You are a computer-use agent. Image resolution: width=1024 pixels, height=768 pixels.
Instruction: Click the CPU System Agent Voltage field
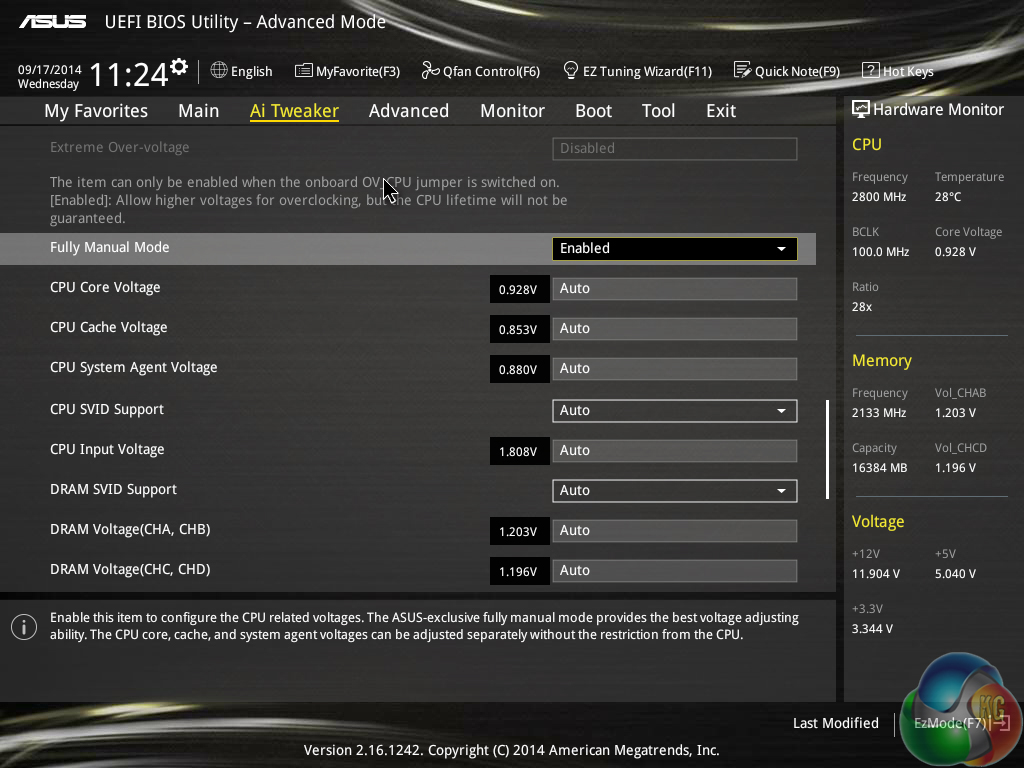point(675,368)
